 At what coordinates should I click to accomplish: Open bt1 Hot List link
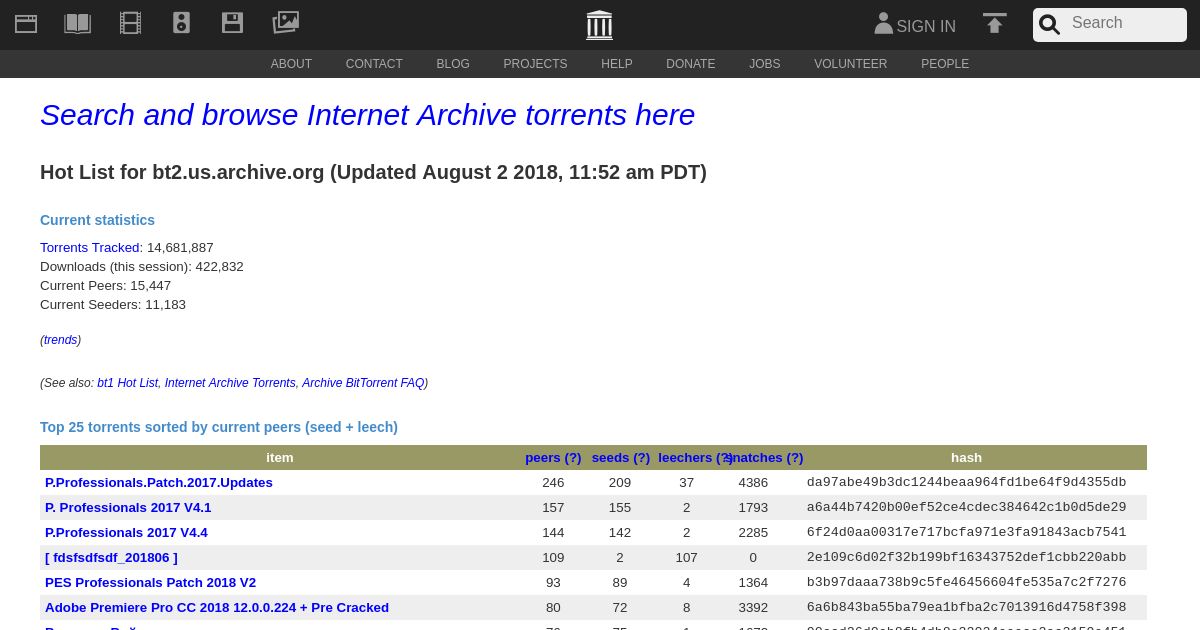(x=127, y=383)
